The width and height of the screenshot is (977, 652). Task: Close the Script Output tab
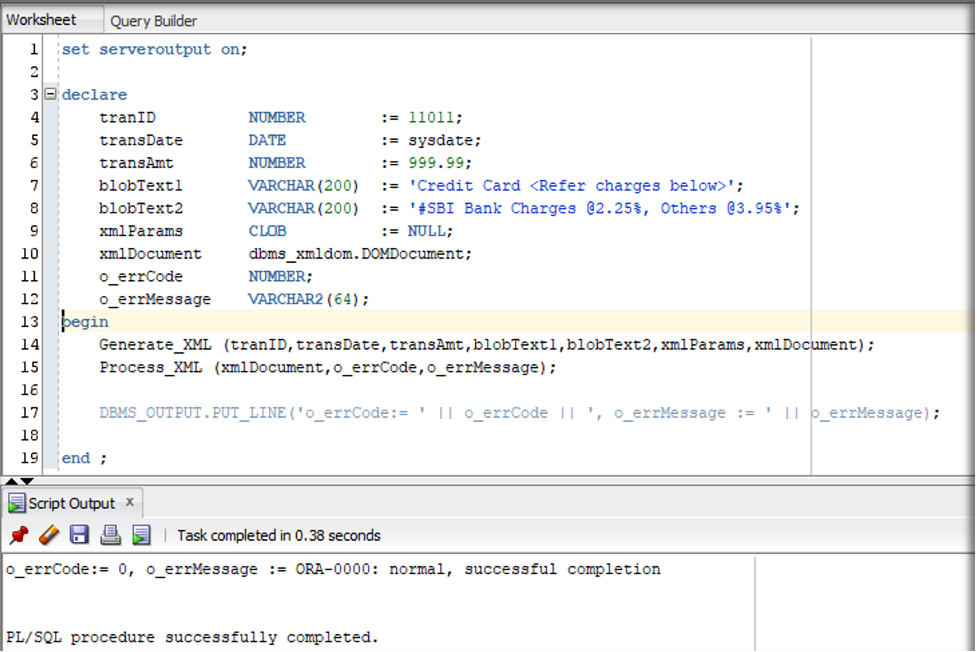[x=130, y=502]
